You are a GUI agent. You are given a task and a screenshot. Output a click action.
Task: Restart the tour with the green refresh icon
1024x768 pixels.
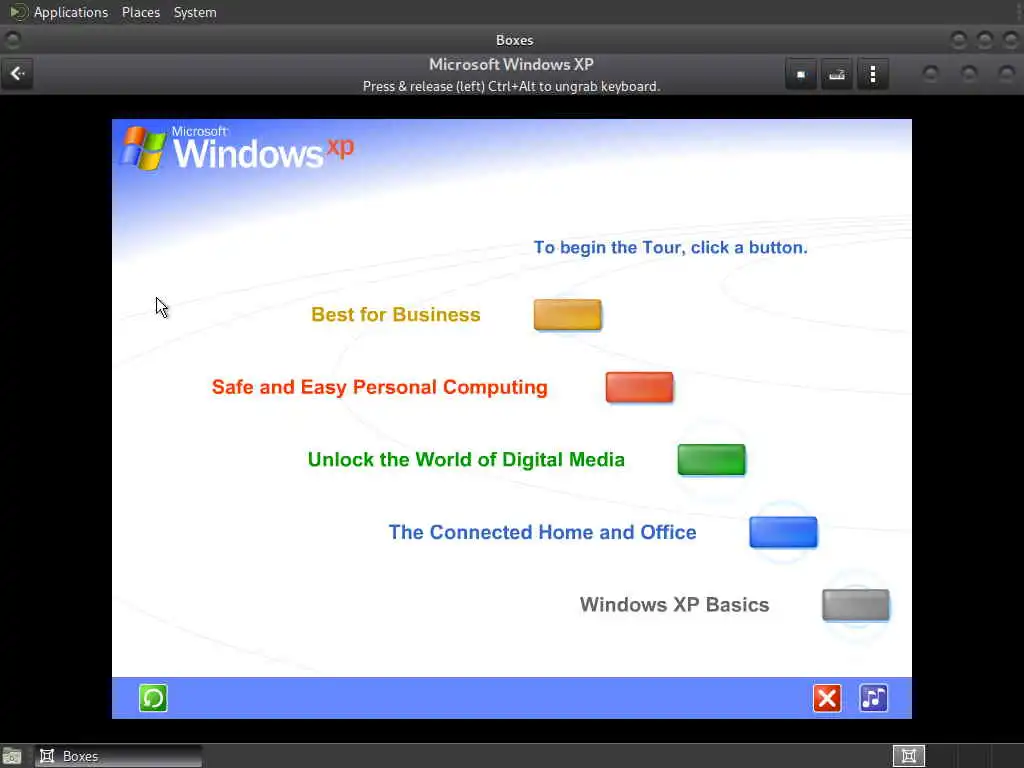tap(153, 698)
